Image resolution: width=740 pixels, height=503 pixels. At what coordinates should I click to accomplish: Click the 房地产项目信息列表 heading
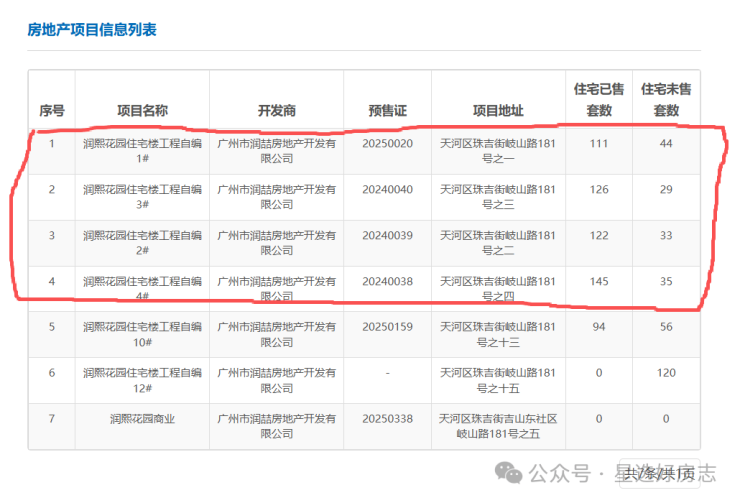point(92,29)
